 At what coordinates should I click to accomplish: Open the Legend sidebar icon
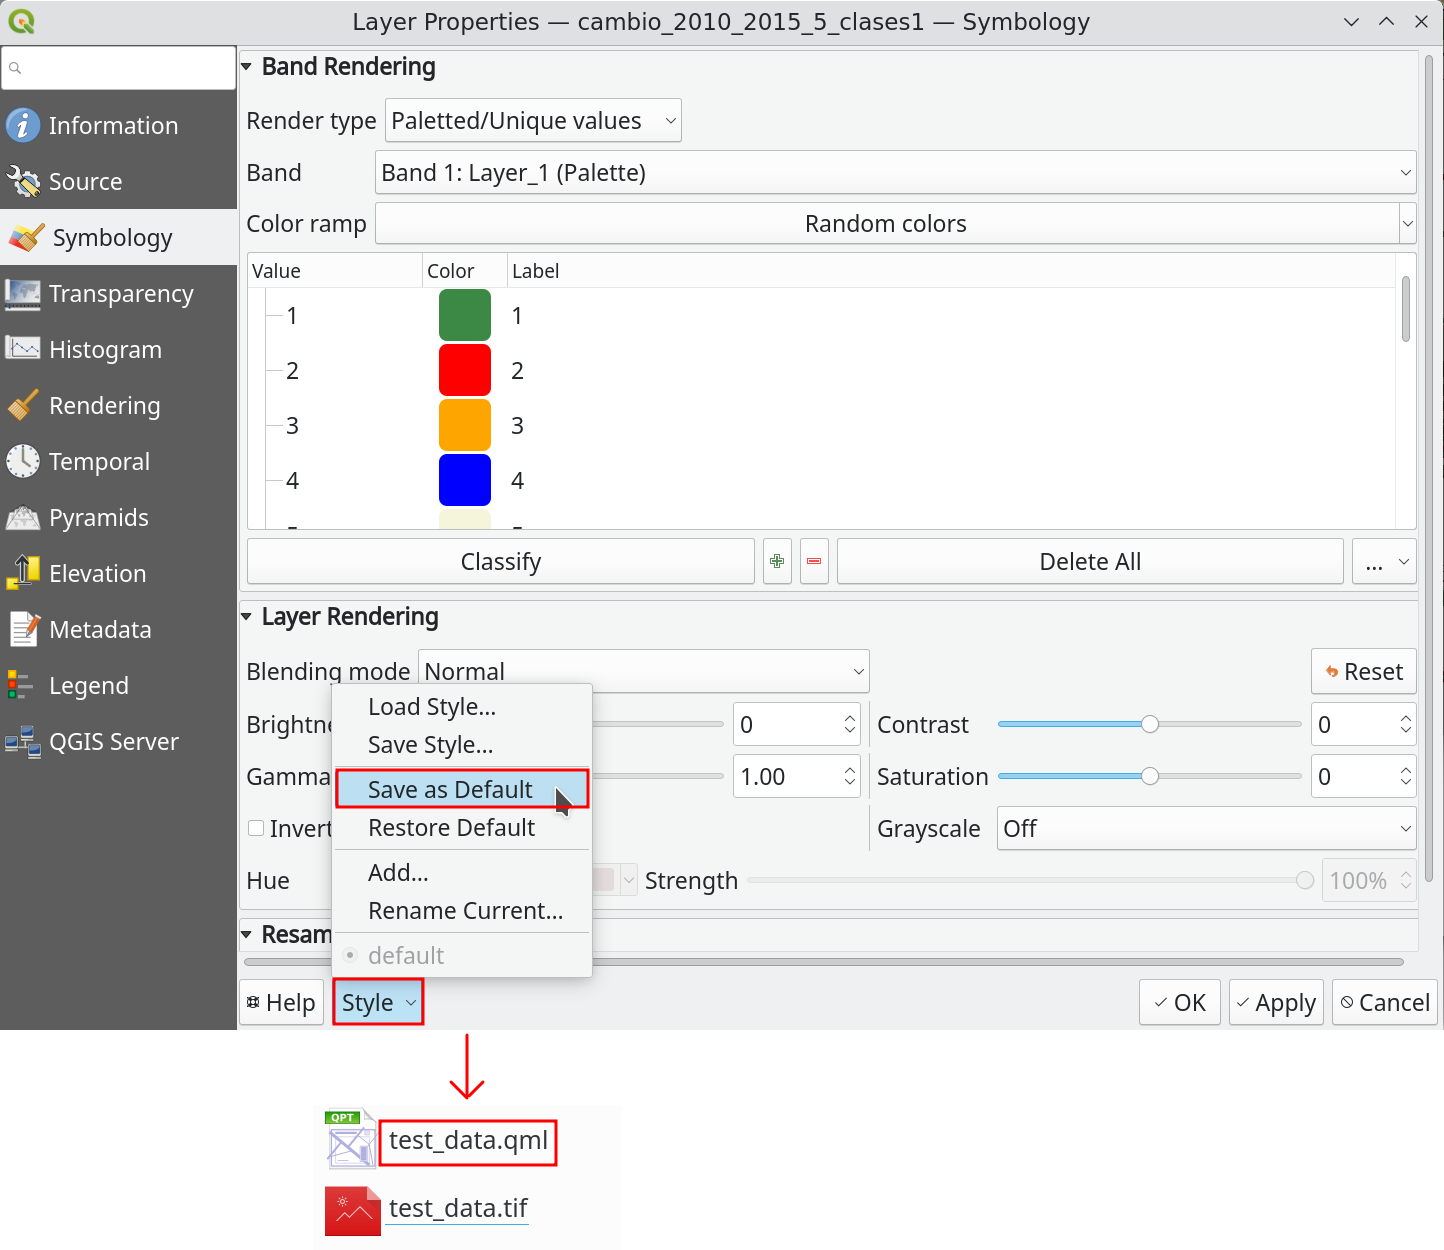pyautogui.click(x=22, y=685)
